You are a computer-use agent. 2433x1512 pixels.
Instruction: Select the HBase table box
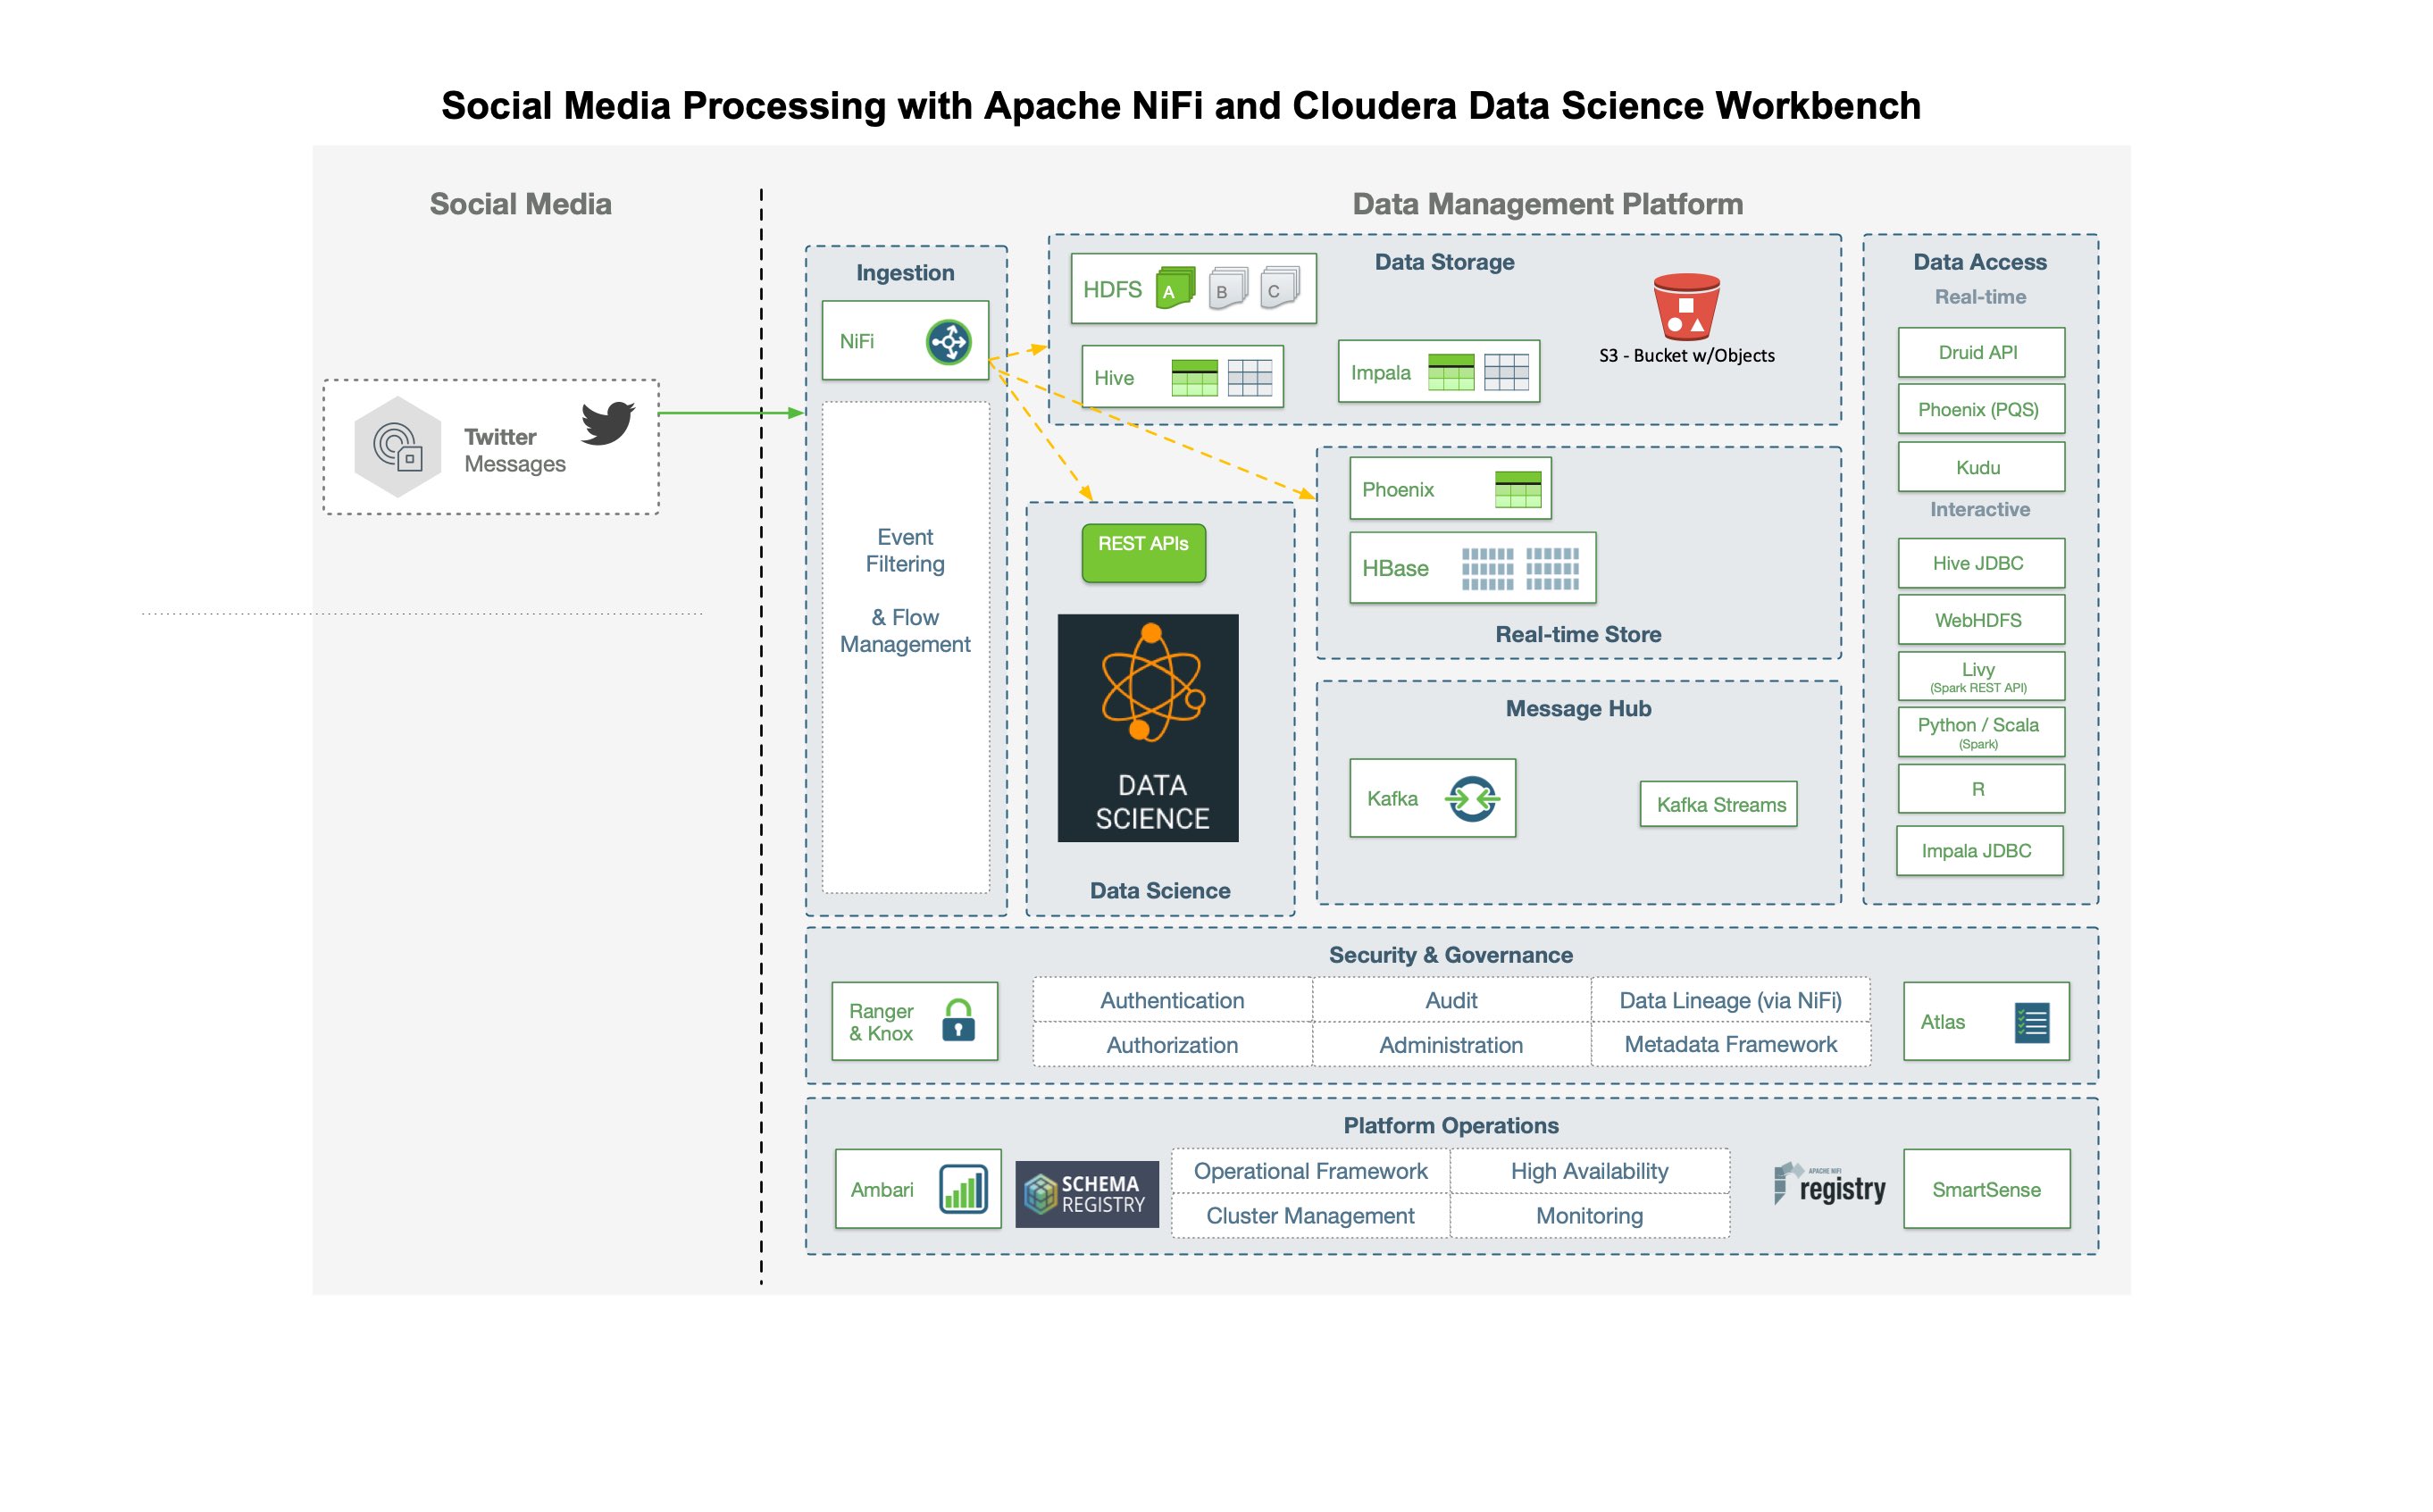coord(1472,568)
